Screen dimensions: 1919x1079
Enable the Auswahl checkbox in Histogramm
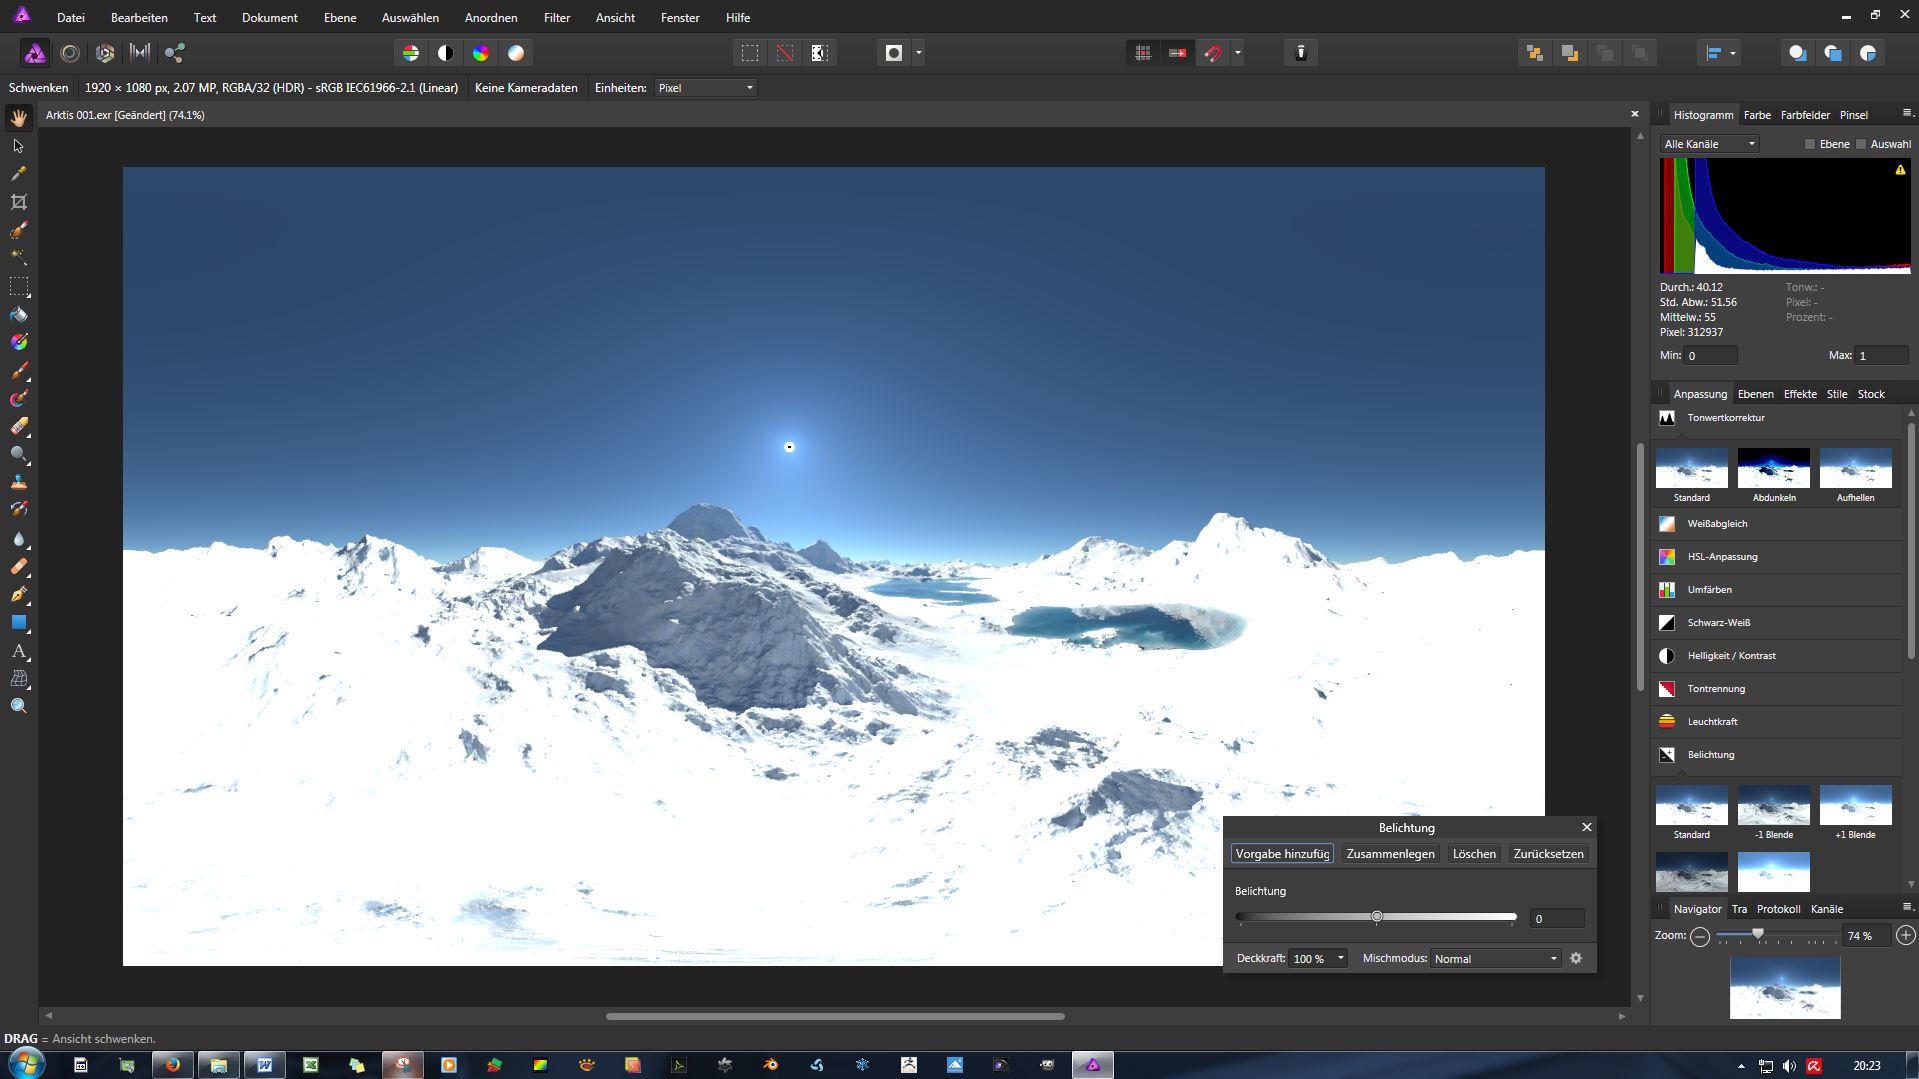(1861, 144)
